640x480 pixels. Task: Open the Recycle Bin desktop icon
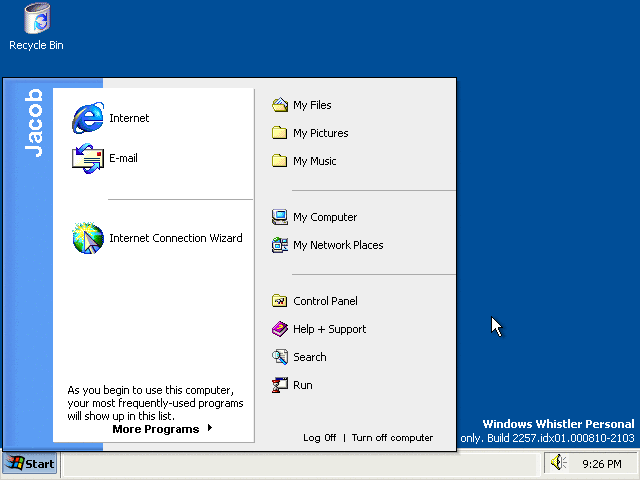coord(37,18)
